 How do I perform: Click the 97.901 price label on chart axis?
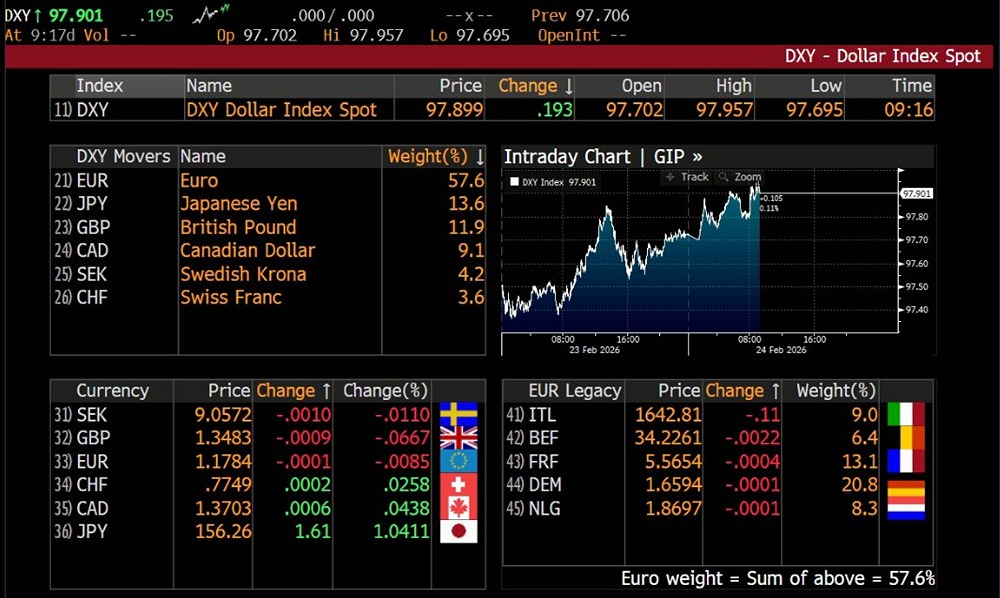[x=916, y=194]
